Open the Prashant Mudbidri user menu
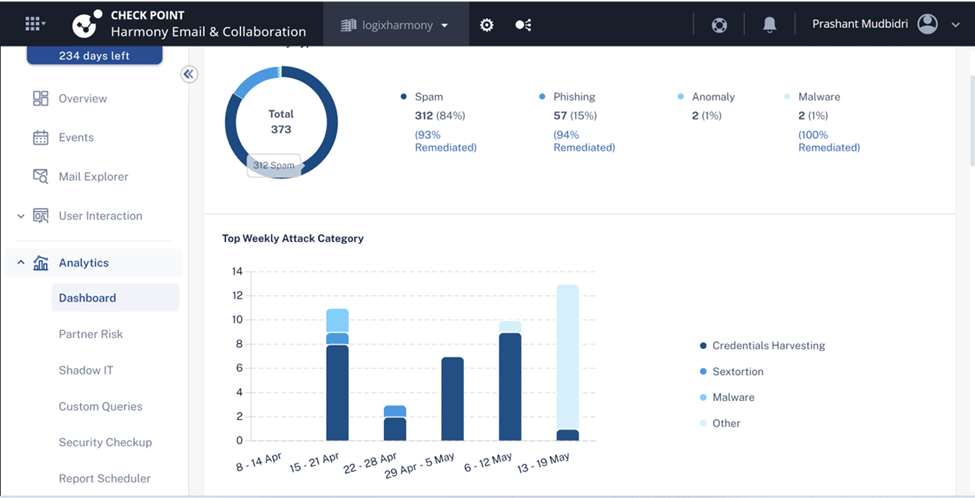Screen dimensions: 975x498 [x=885, y=24]
